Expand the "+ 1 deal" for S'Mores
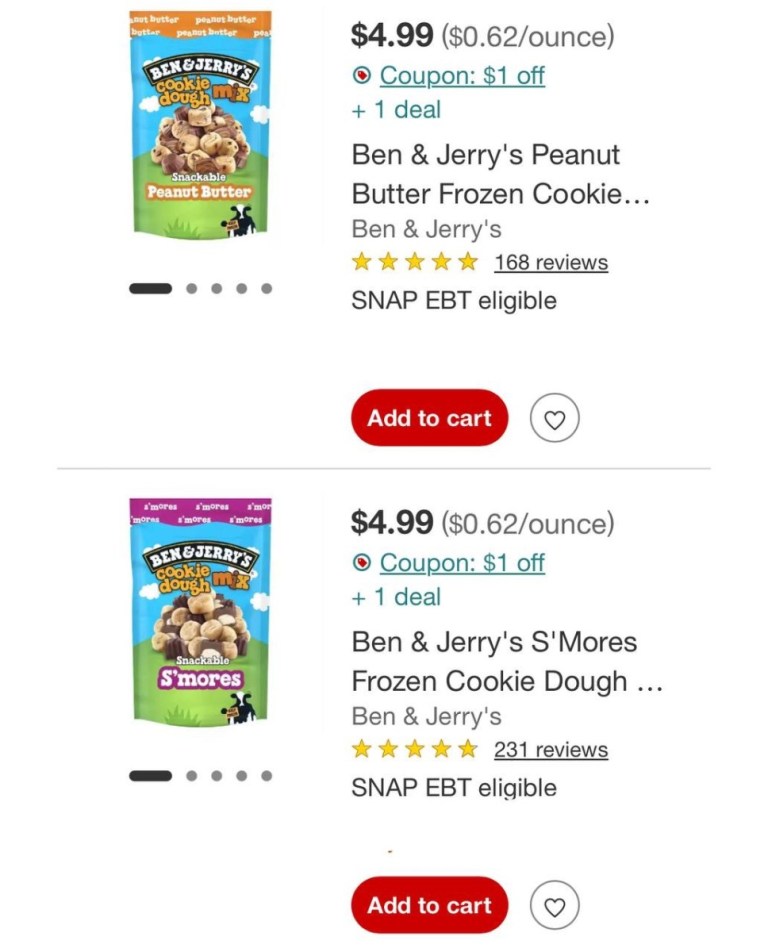The height and width of the screenshot is (952, 768). pyautogui.click(x=396, y=597)
